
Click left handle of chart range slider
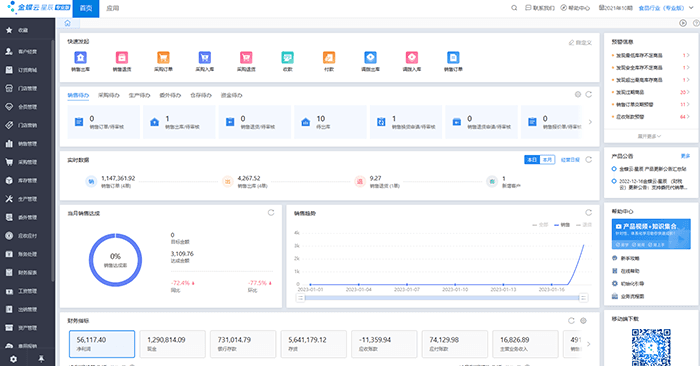coord(301,298)
